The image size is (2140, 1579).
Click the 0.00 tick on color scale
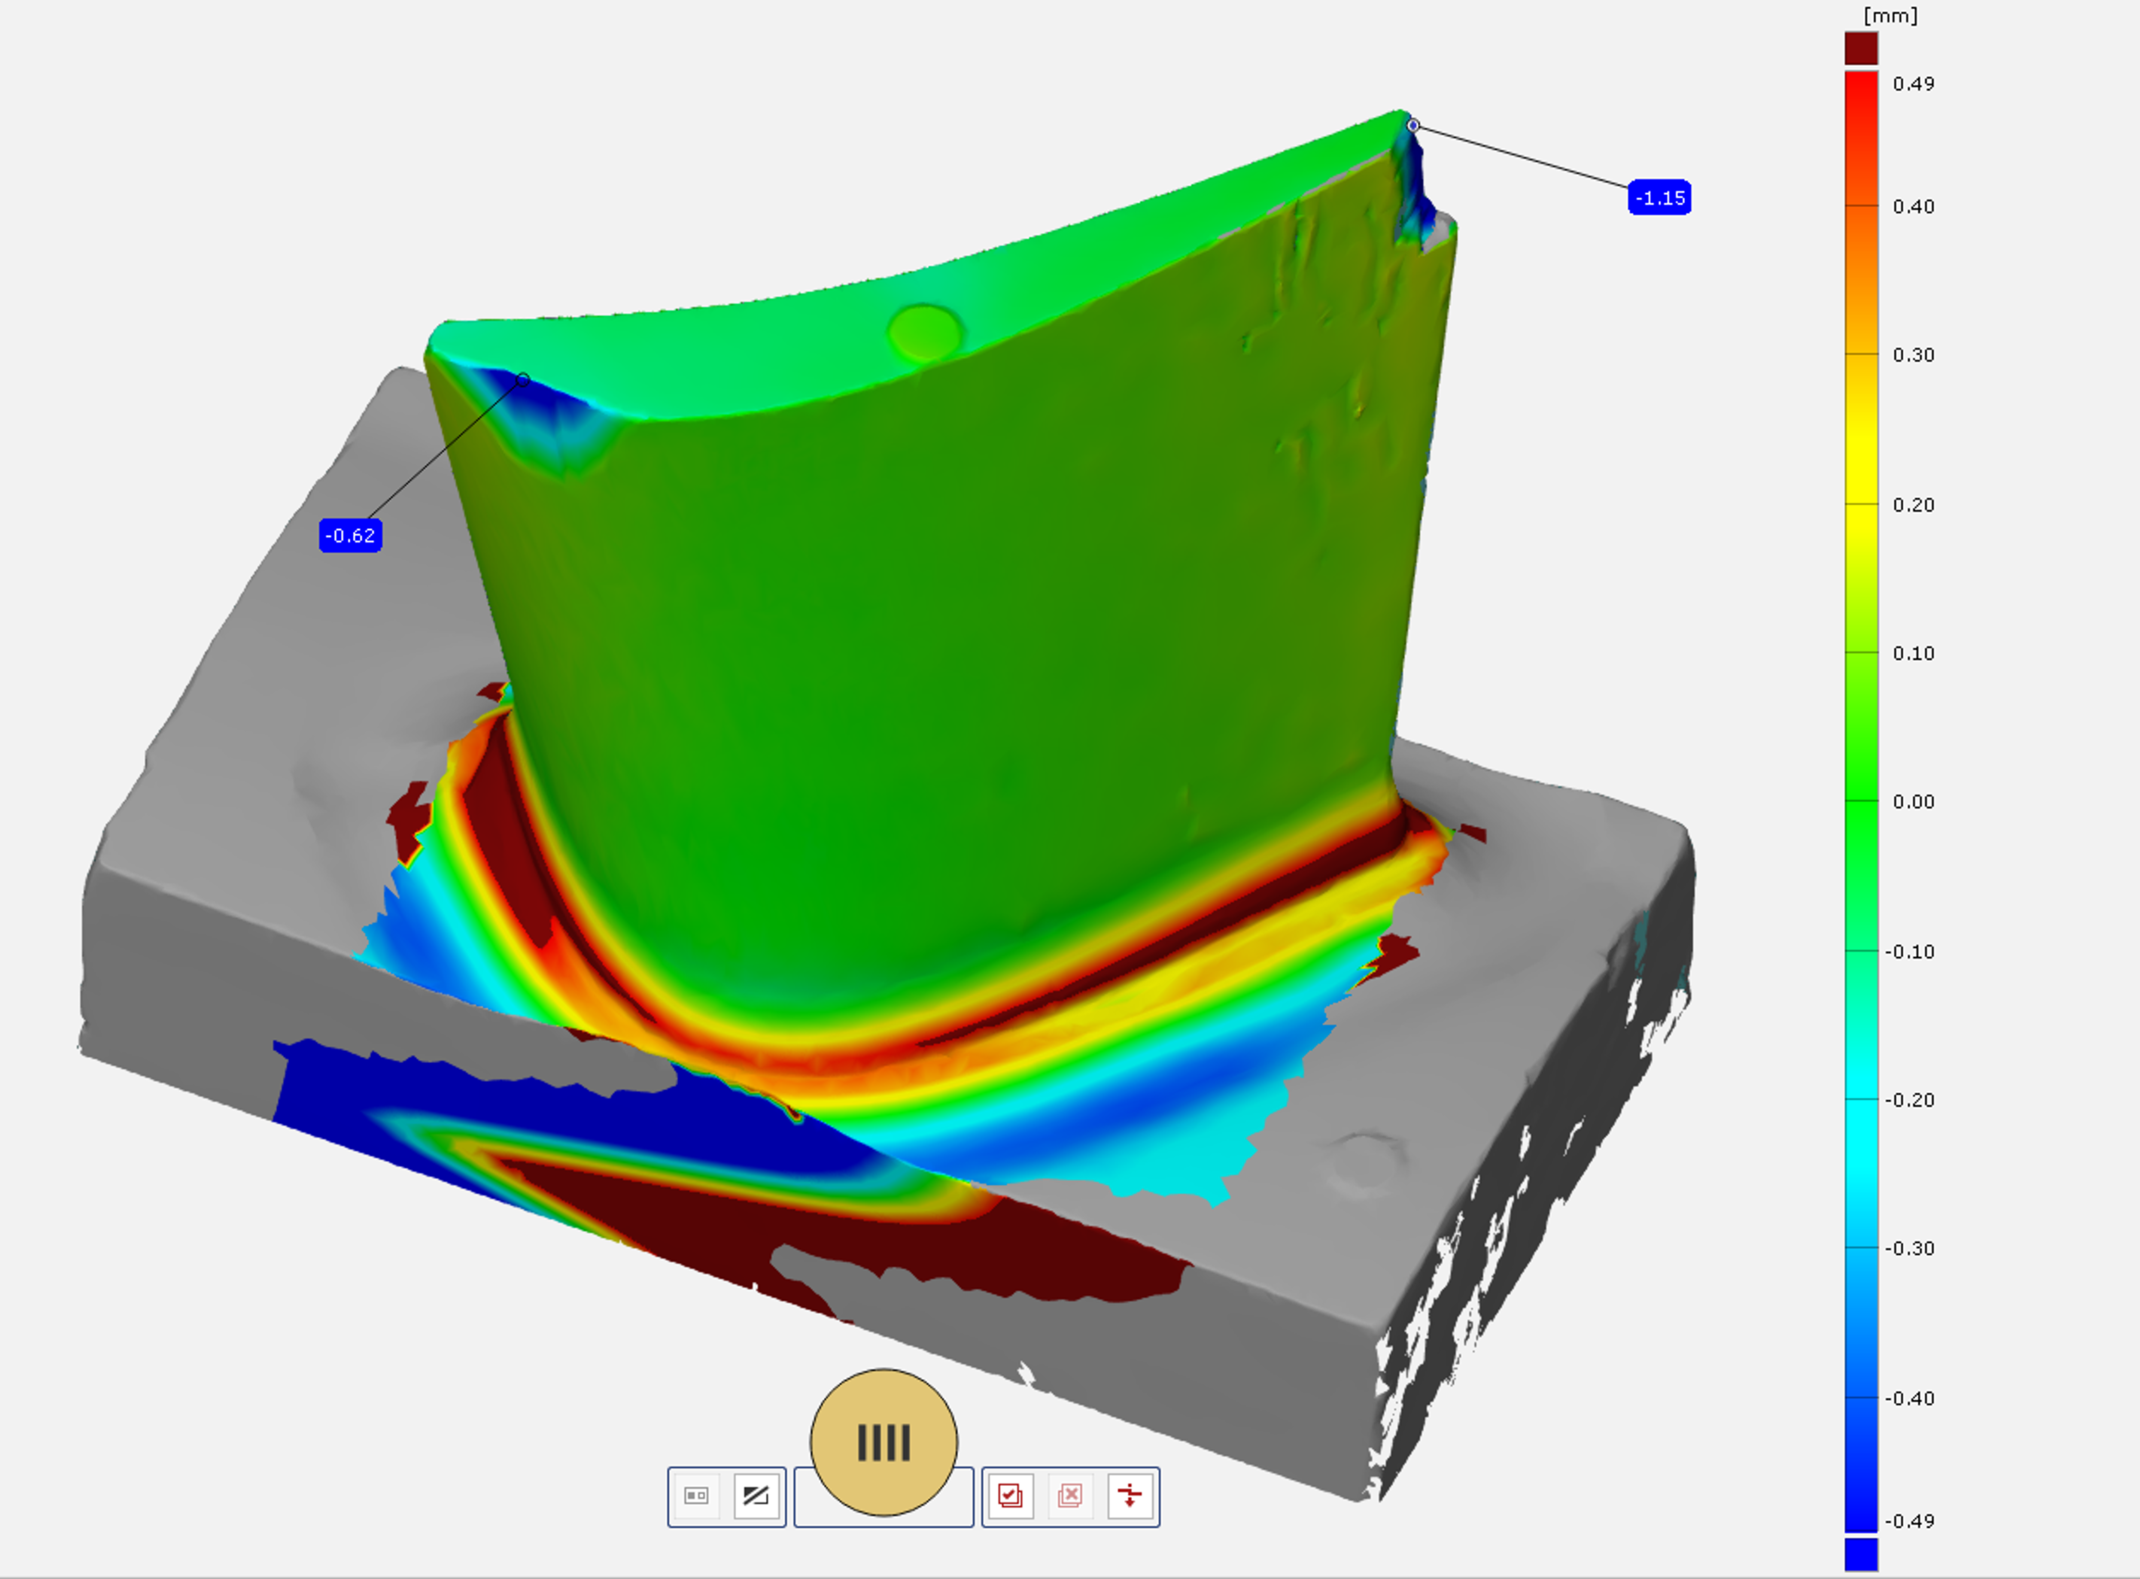(1913, 802)
